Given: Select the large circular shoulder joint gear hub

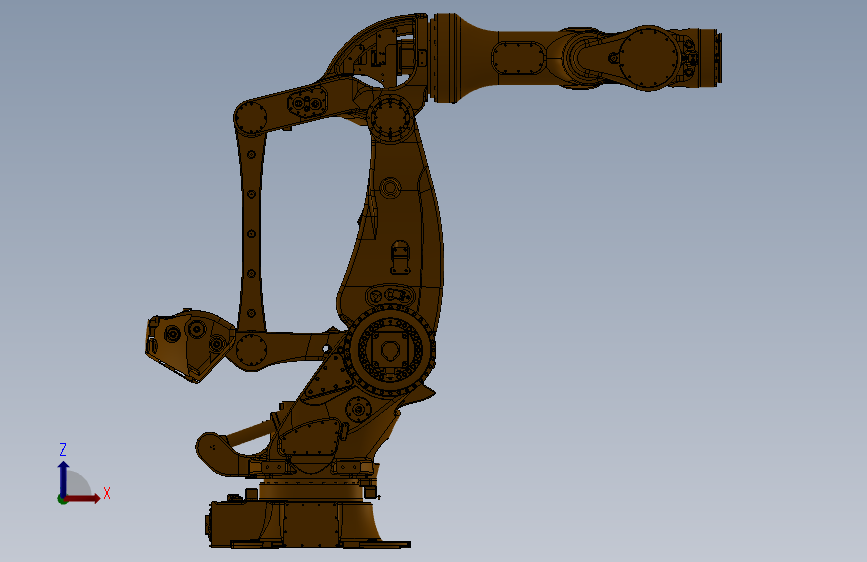Looking at the screenshot, I should click(x=391, y=350).
